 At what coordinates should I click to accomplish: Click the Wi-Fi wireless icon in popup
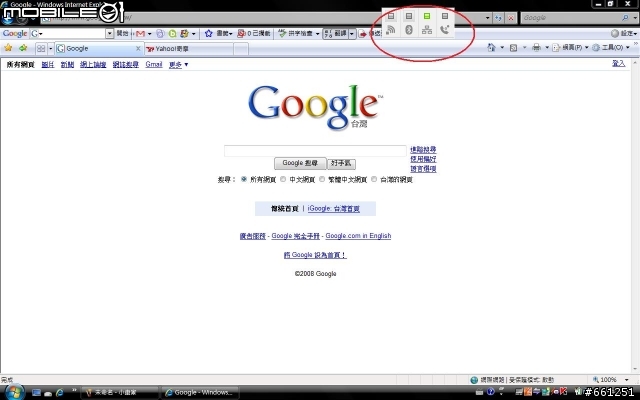tap(391, 30)
